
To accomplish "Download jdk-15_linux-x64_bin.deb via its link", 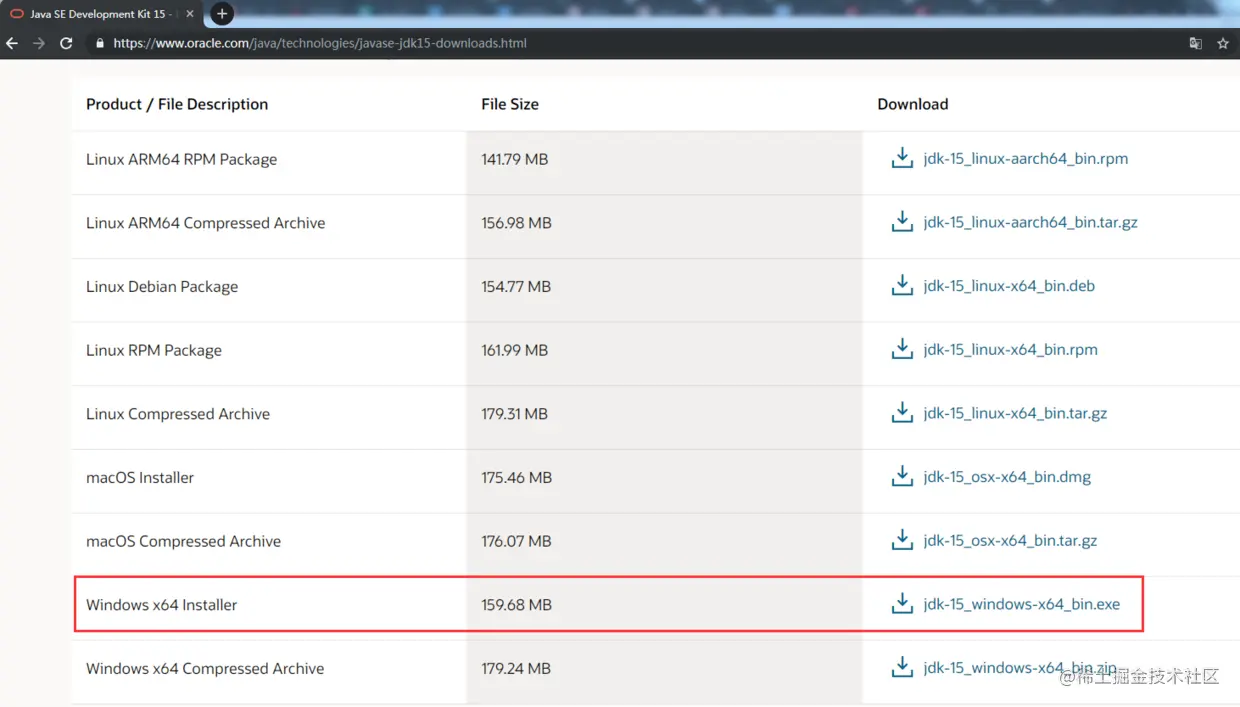I will [x=1009, y=286].
